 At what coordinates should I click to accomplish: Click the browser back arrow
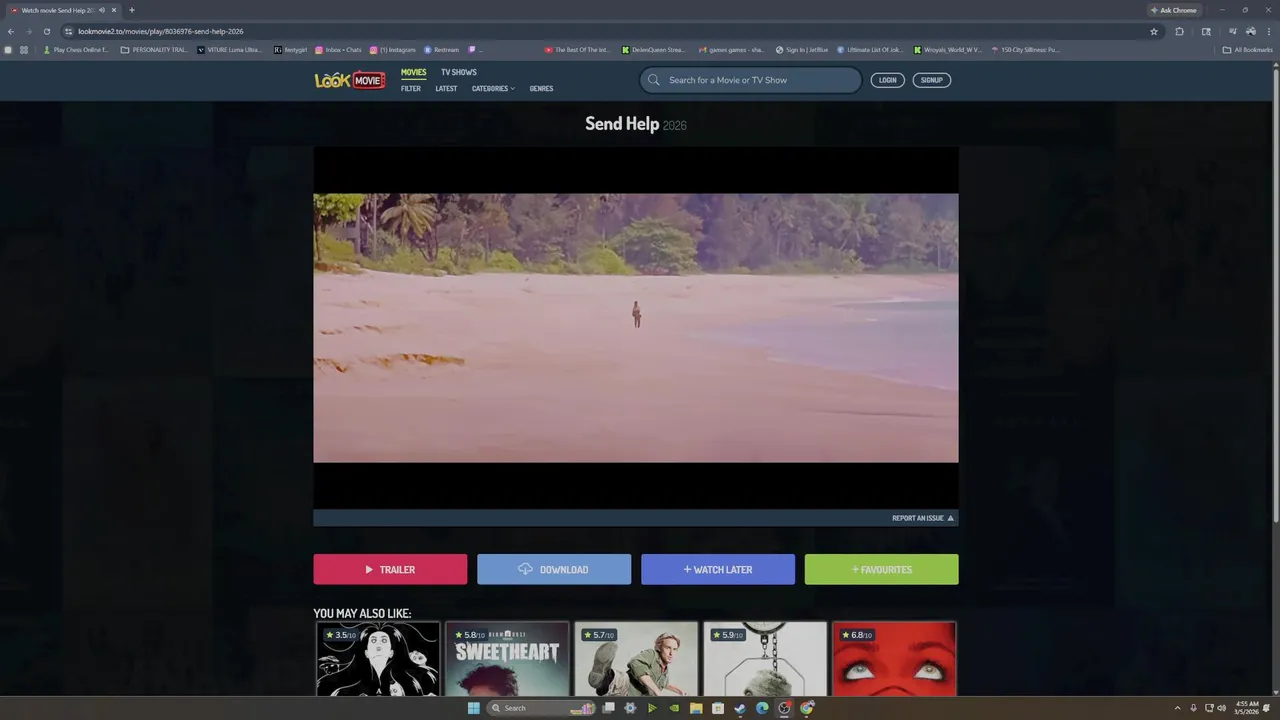tap(11, 31)
